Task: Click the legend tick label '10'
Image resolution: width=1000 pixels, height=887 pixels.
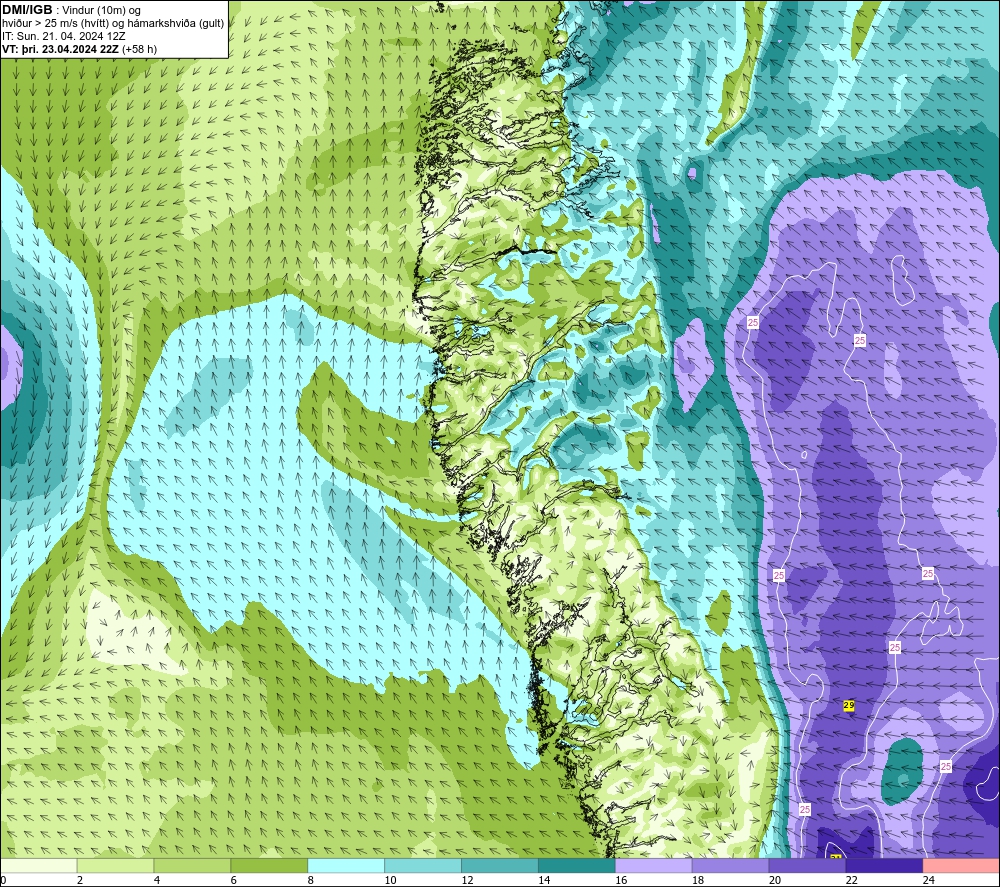Action: pyautogui.click(x=390, y=880)
